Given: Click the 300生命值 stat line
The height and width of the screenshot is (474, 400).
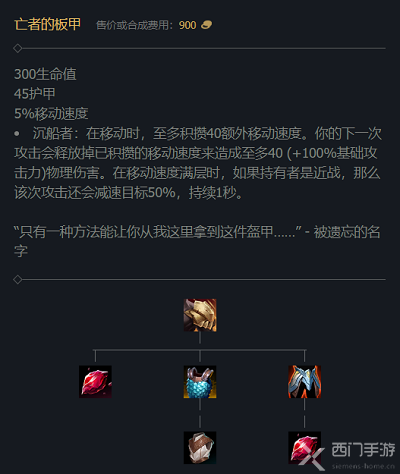Looking at the screenshot, I should coord(45,74).
